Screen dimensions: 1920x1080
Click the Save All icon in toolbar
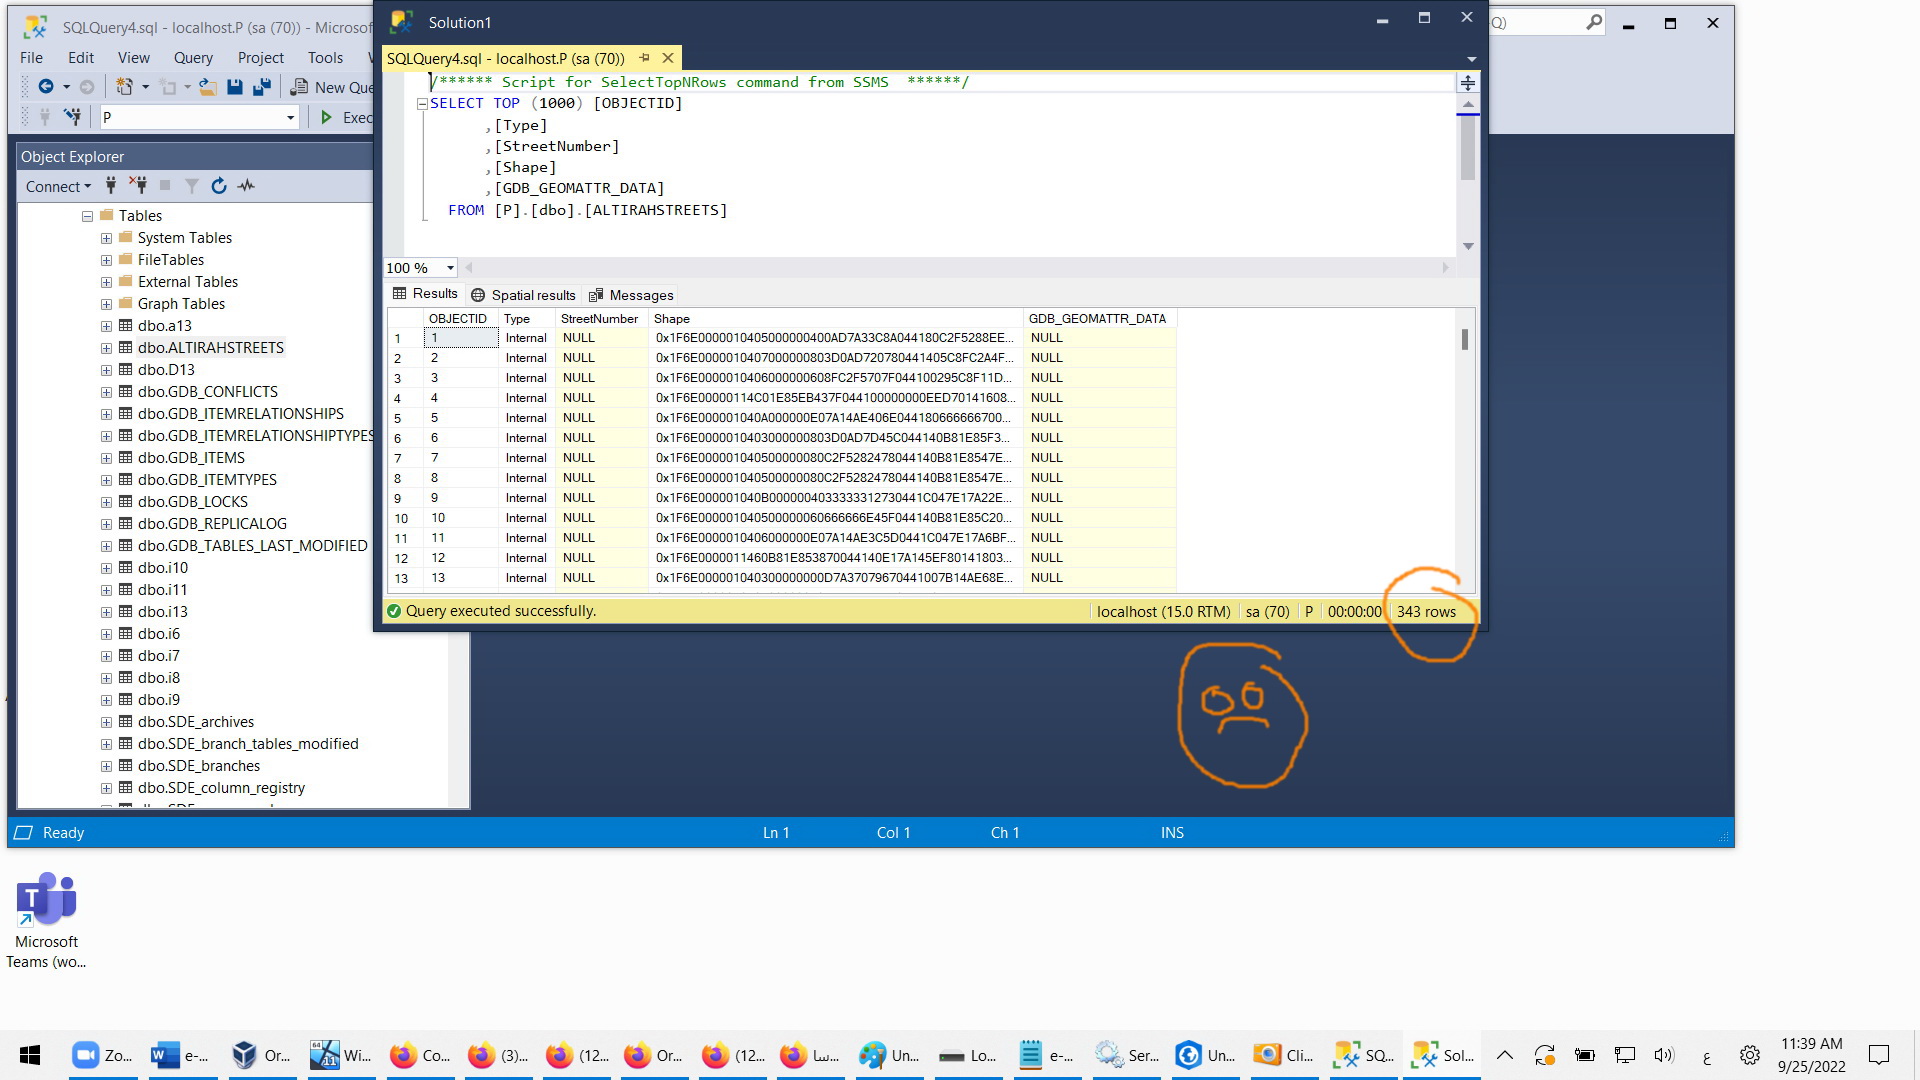262,88
